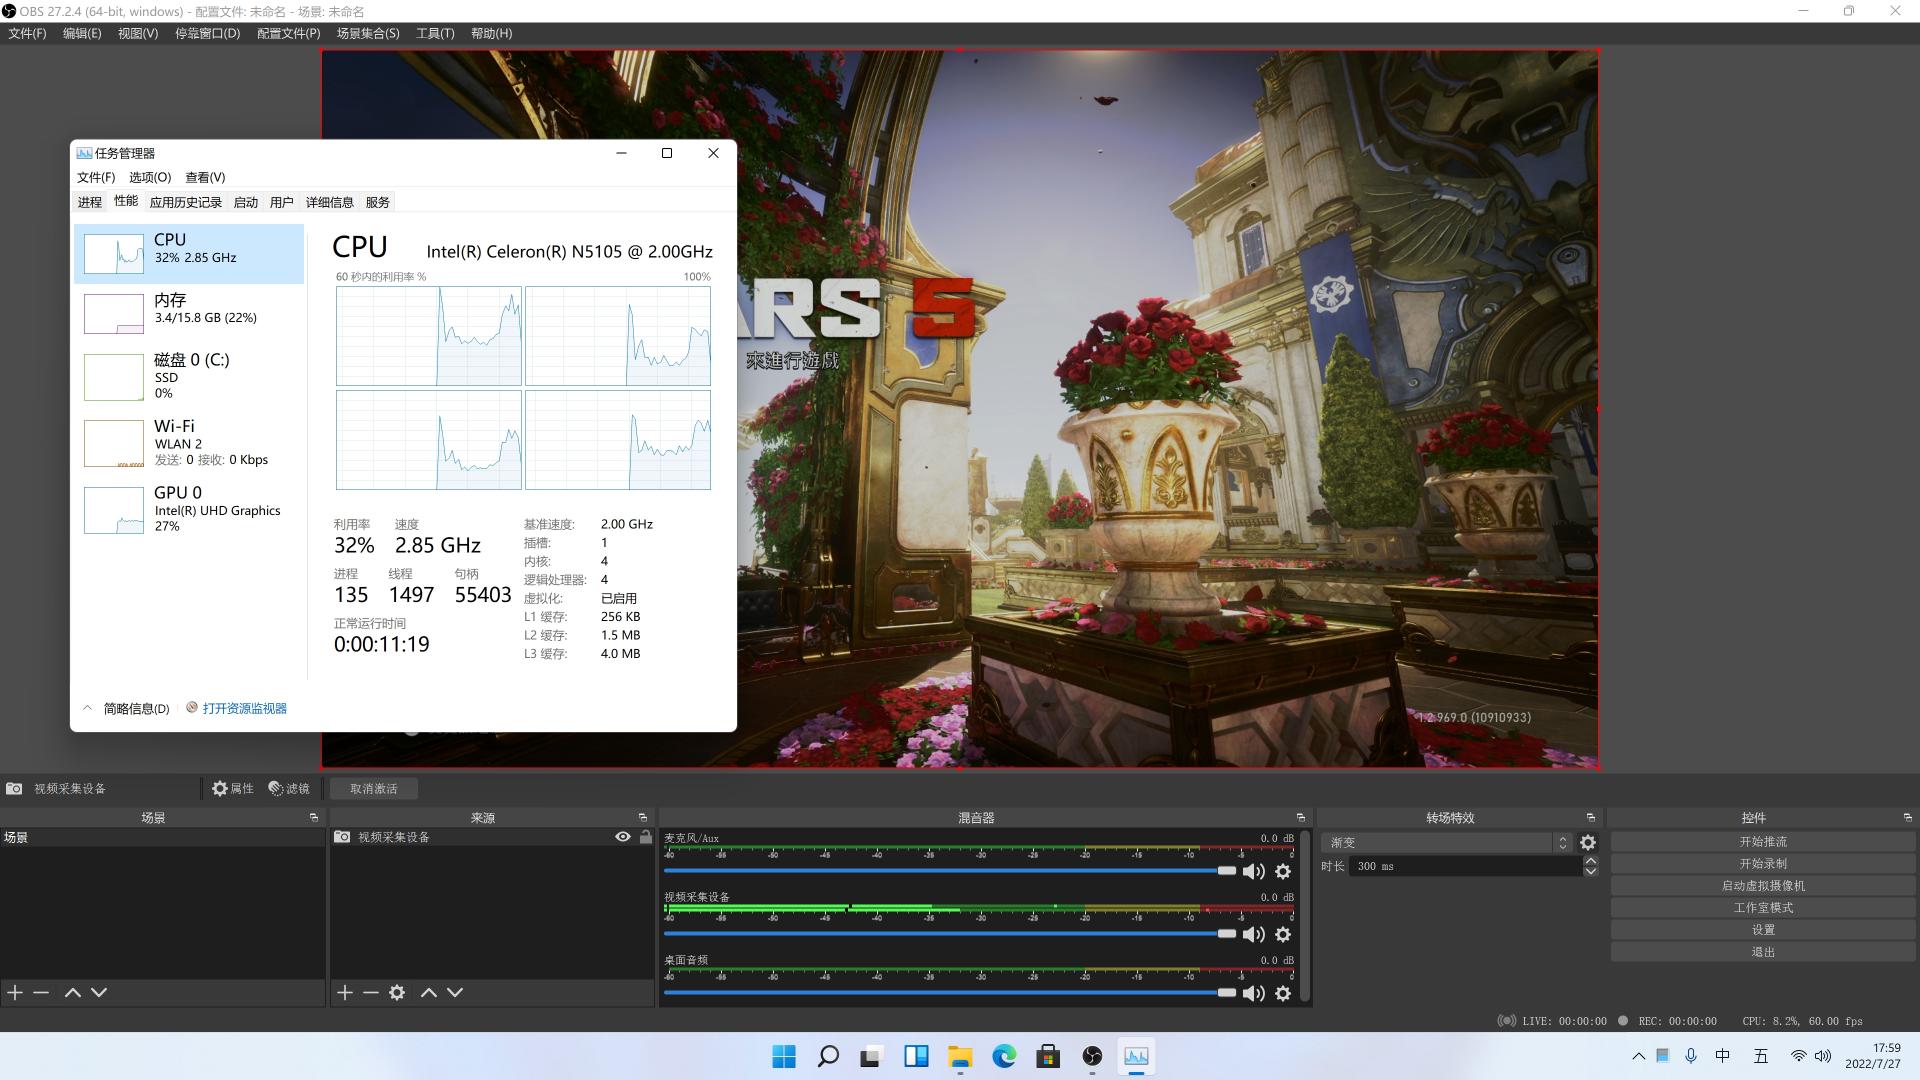Select GPU 0 in performance sidebar
This screenshot has width=1920, height=1080.
click(189, 509)
